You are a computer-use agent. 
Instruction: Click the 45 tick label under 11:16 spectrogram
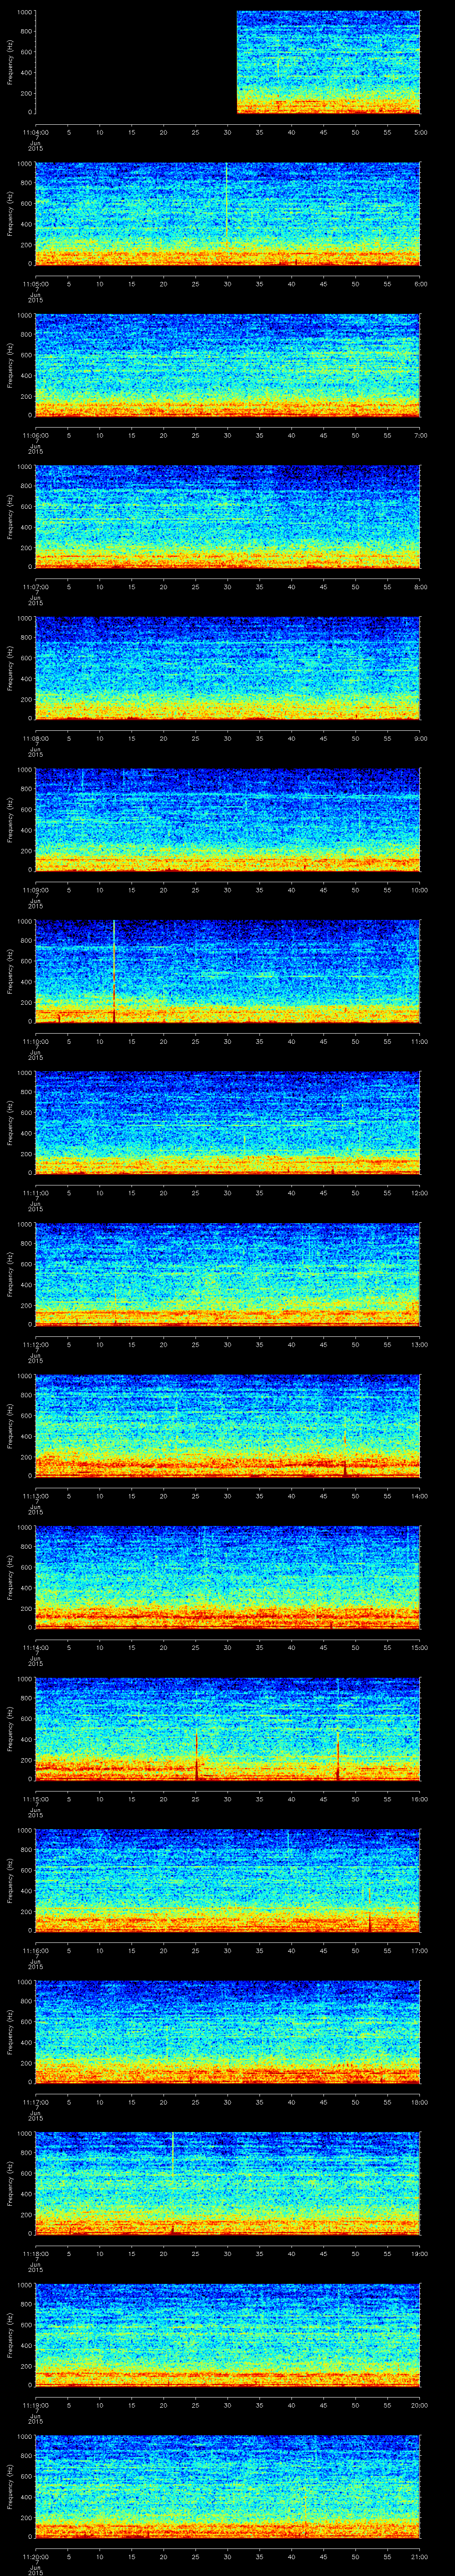click(324, 1951)
